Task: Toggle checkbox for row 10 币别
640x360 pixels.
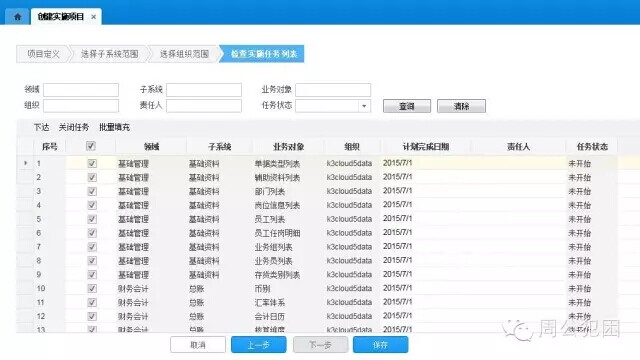Action: pos(92,288)
